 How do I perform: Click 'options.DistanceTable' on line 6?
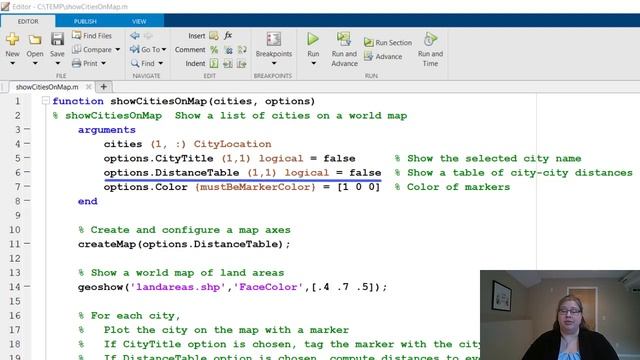171,173
